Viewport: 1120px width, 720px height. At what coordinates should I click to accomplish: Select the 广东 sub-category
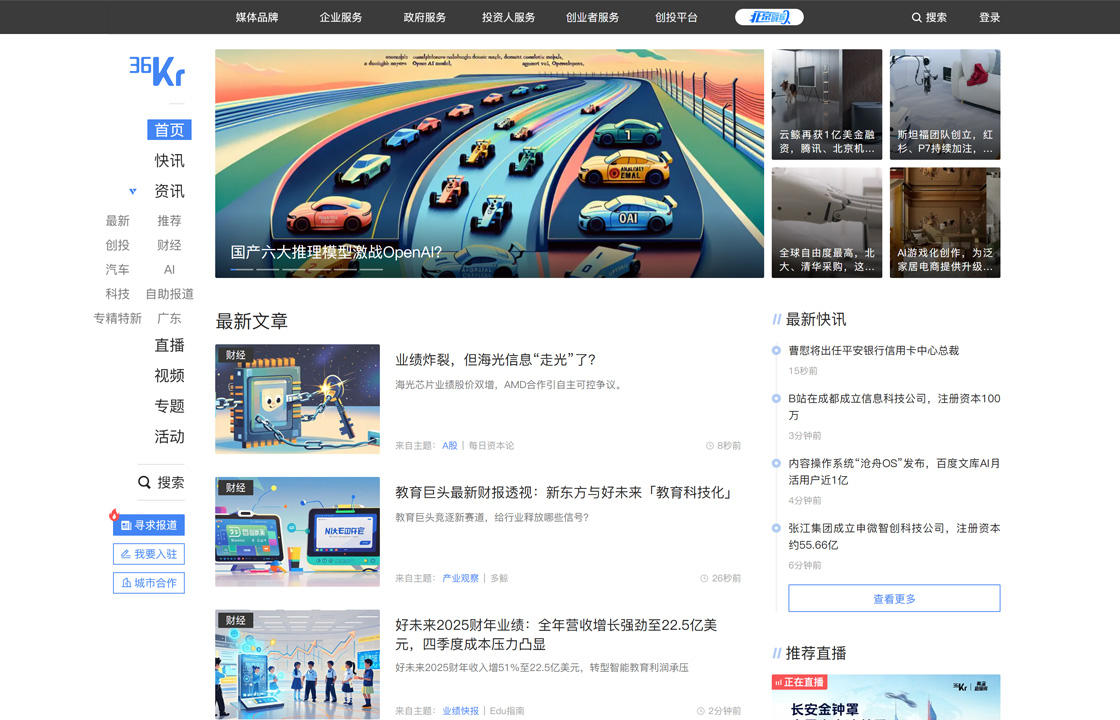pos(169,318)
